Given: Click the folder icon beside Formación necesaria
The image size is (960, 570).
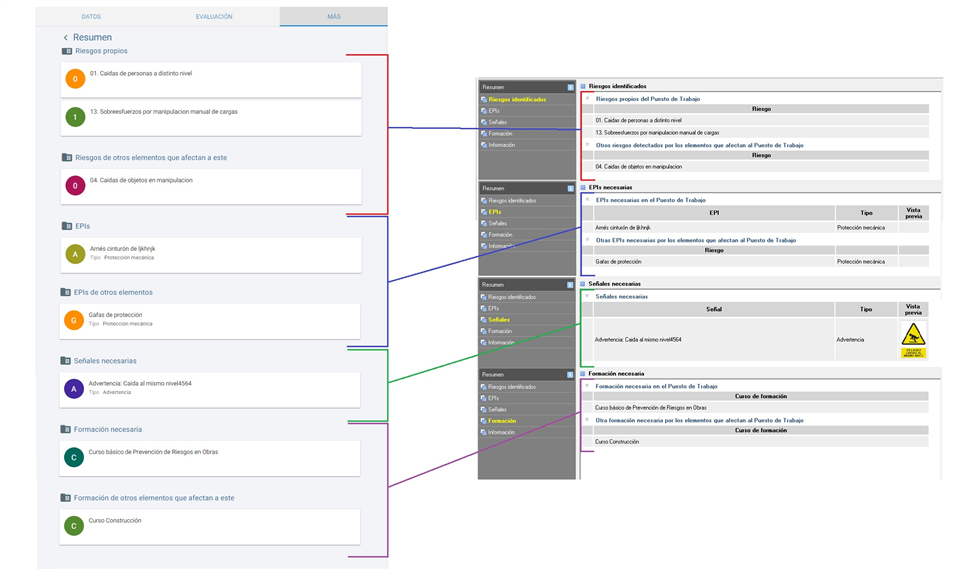Looking at the screenshot, I should 66,430.
